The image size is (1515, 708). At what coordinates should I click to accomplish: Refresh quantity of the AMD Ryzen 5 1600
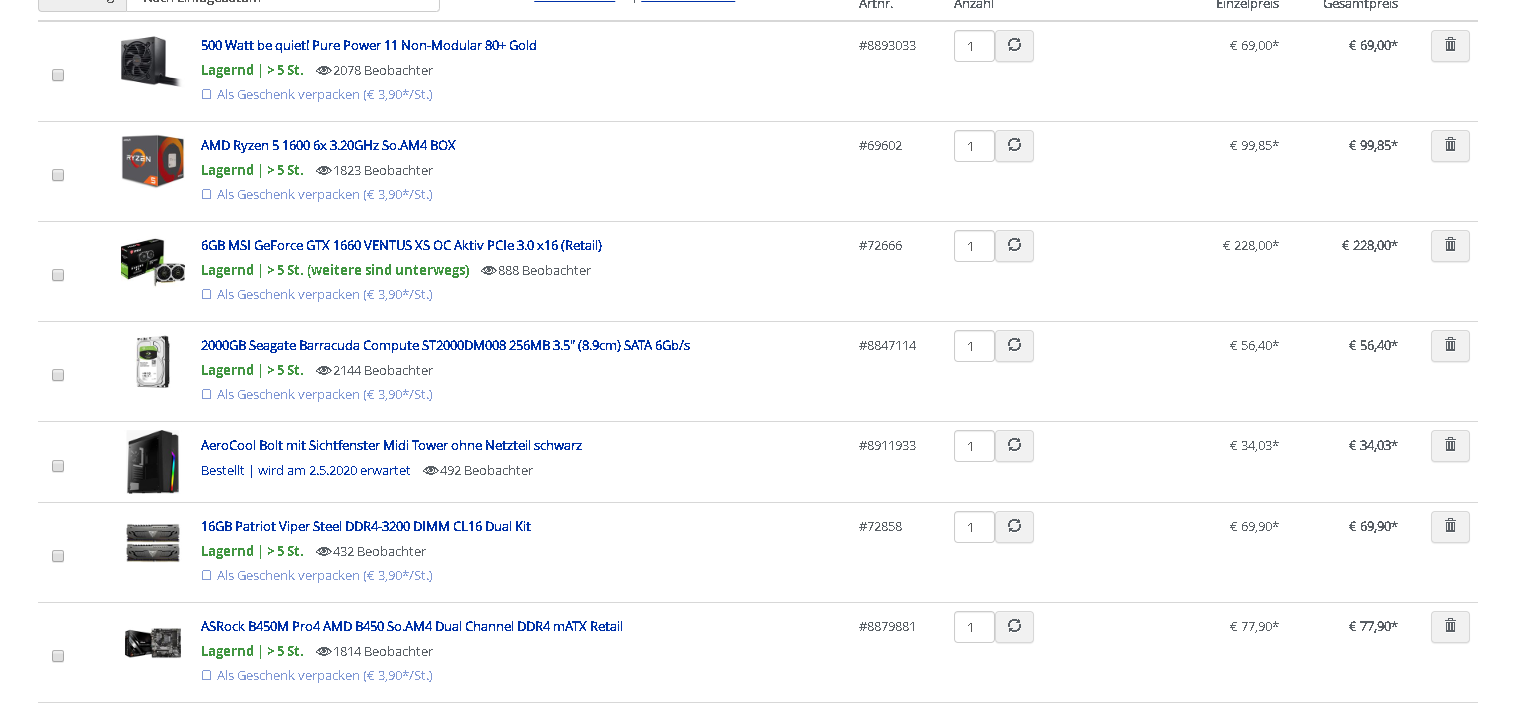tap(1014, 146)
